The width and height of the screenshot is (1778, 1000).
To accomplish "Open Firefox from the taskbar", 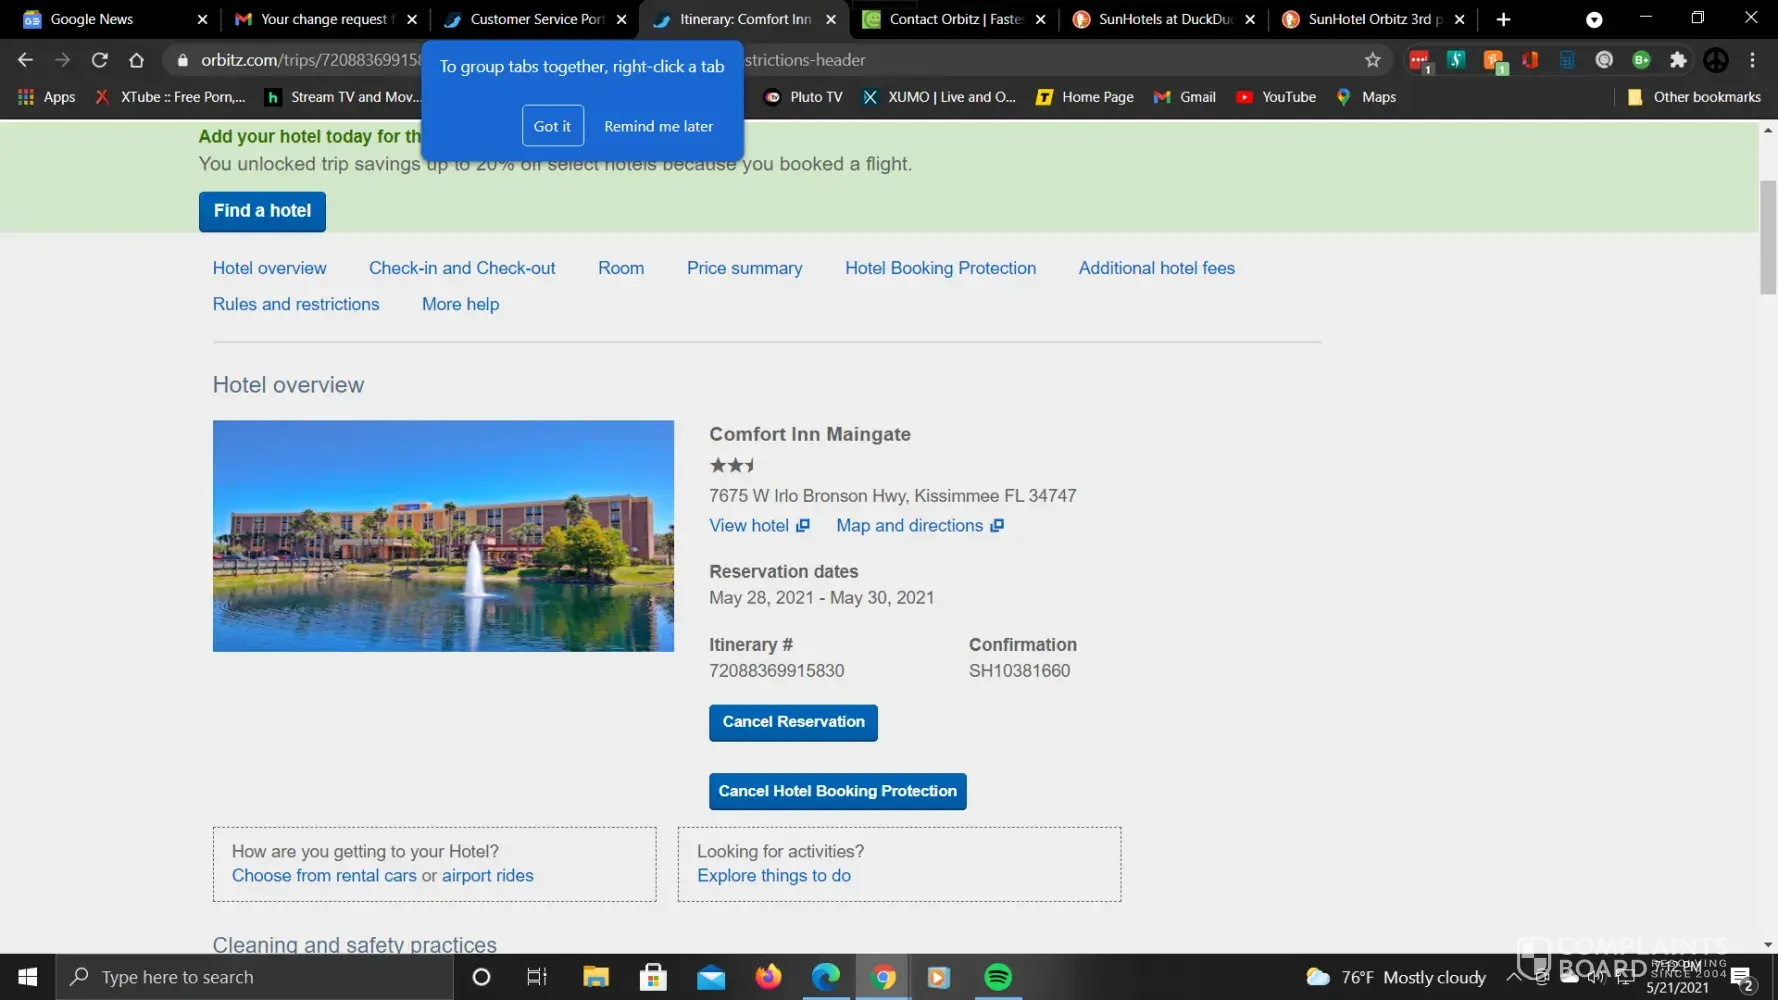I will click(768, 977).
